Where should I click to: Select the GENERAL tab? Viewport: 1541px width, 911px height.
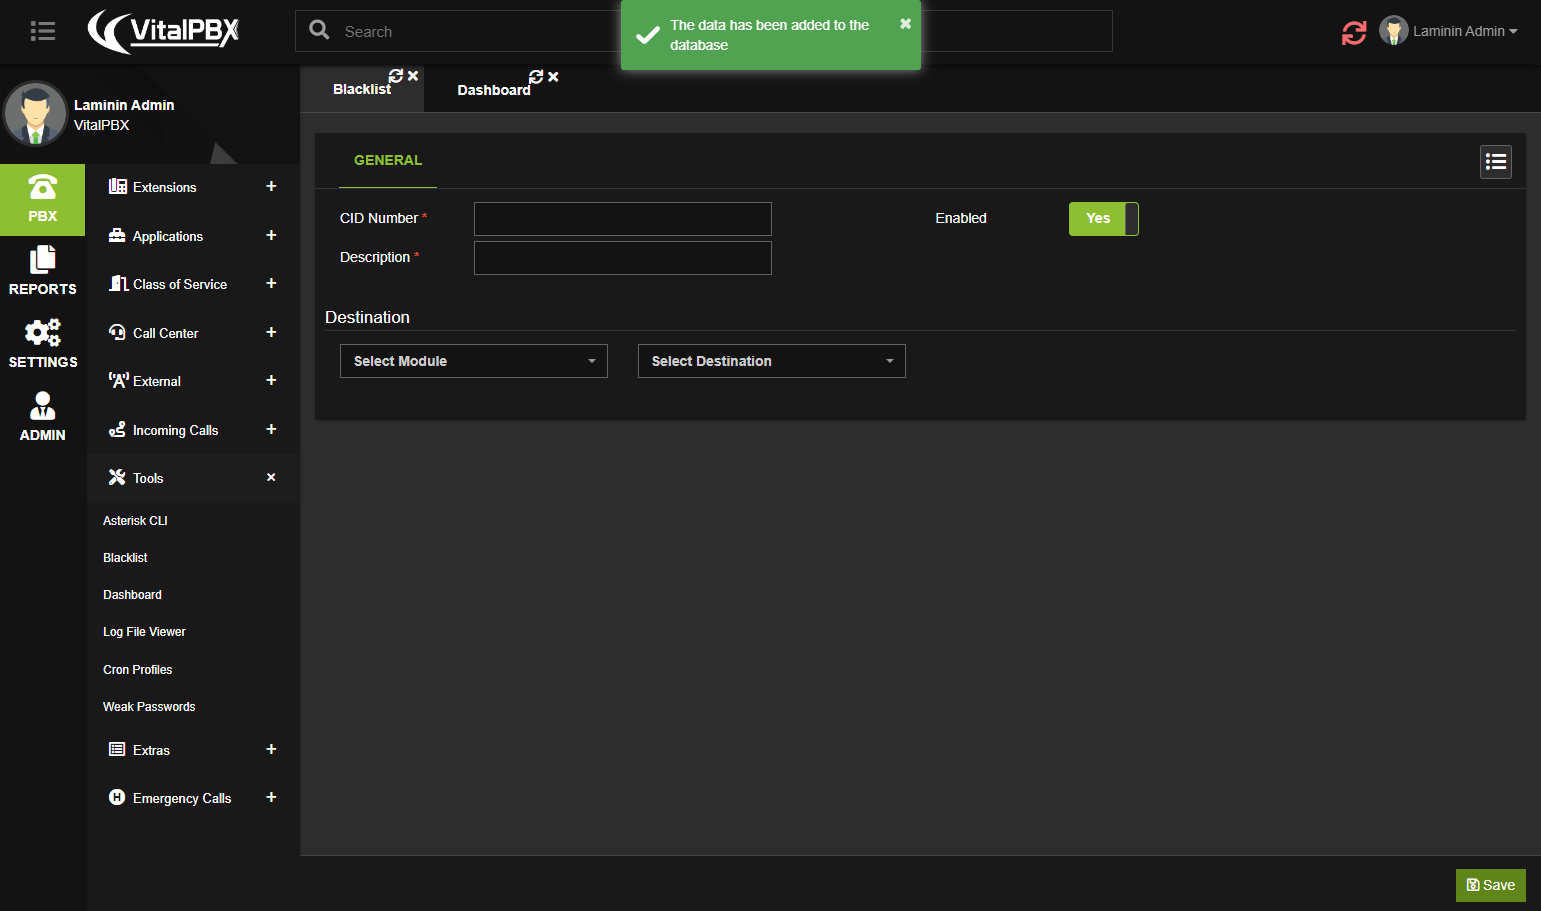(388, 160)
